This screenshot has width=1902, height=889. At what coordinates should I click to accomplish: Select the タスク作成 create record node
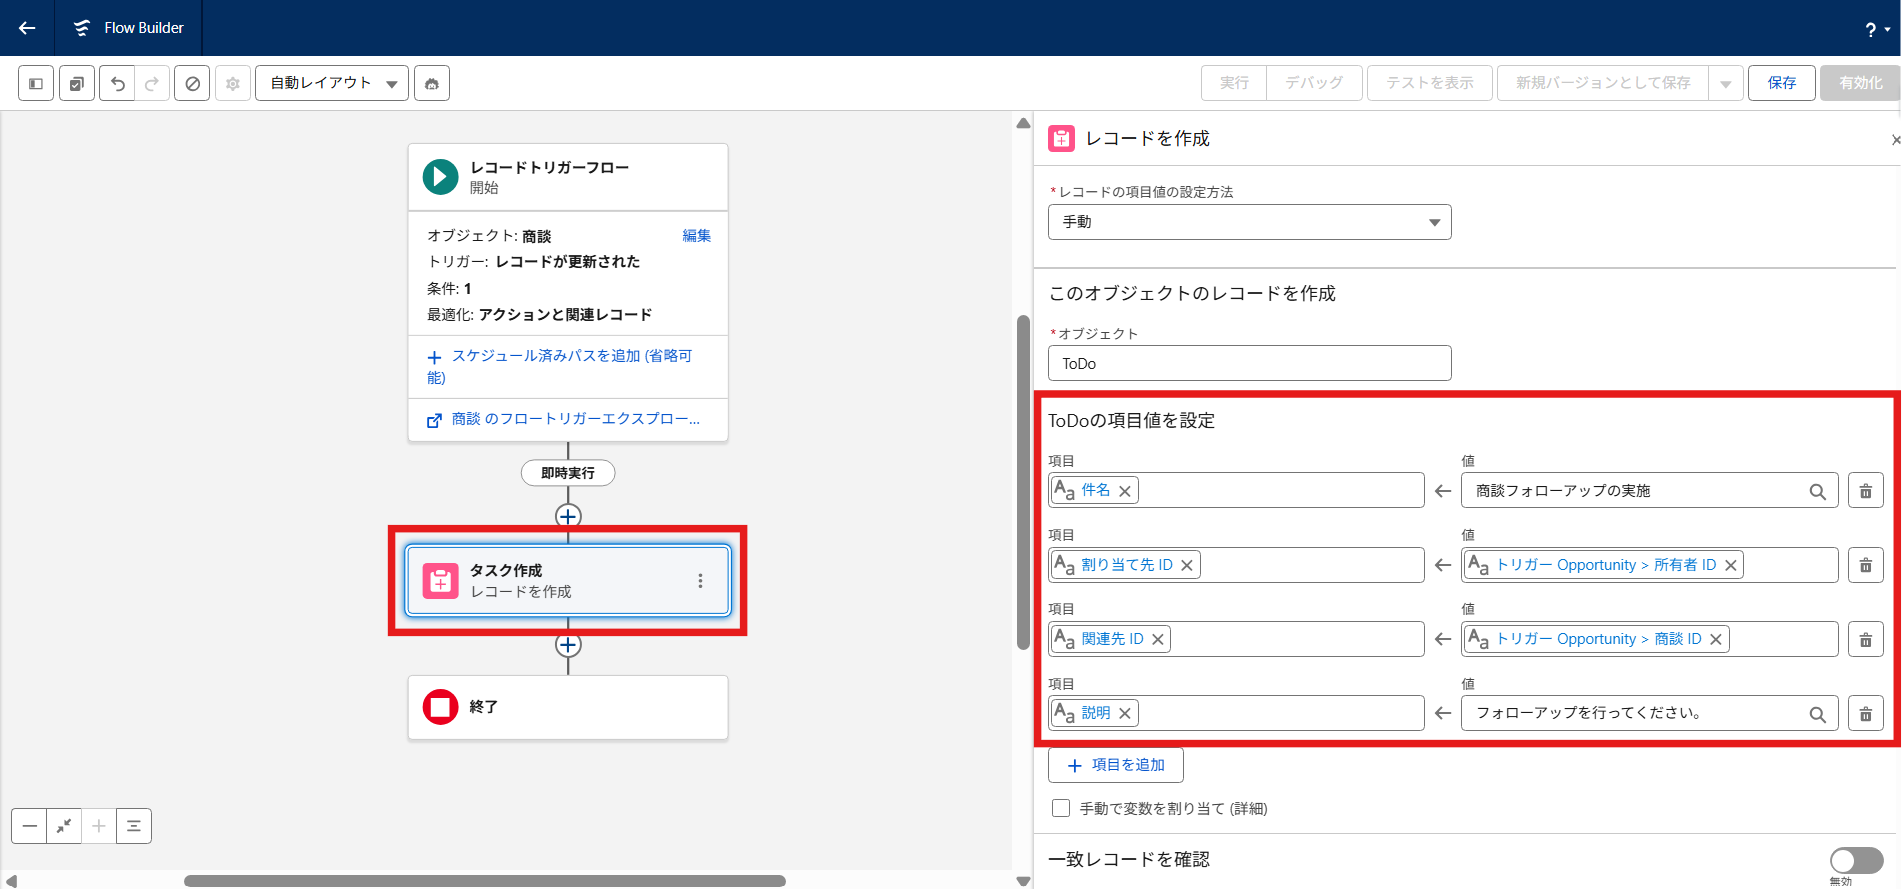point(568,581)
